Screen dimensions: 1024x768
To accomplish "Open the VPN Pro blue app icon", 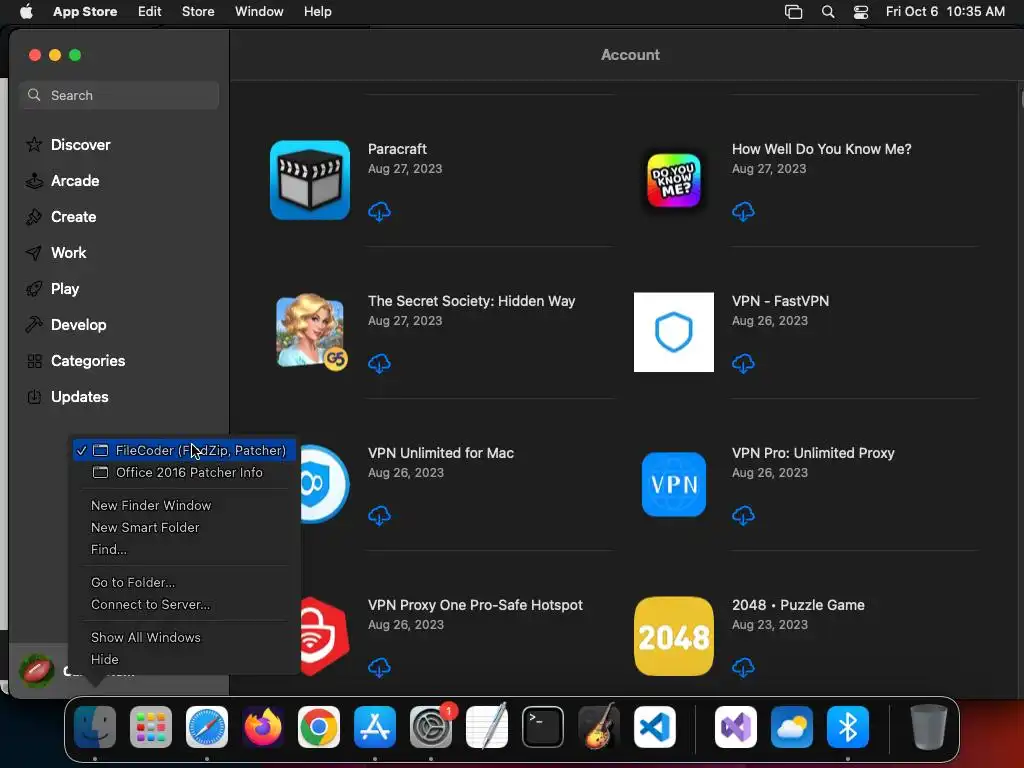I will (673, 484).
